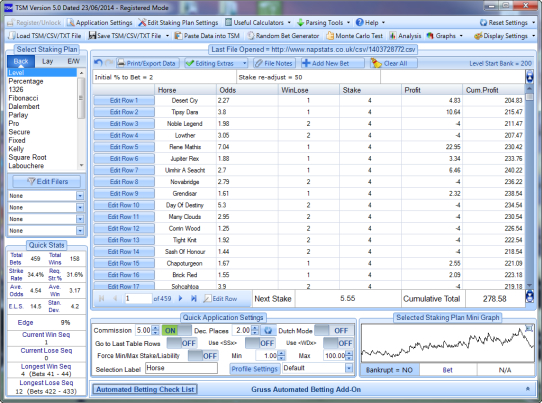Screen dimensions: 542x403
Task: Select Kelly staking plan
Action: click(x=16, y=149)
